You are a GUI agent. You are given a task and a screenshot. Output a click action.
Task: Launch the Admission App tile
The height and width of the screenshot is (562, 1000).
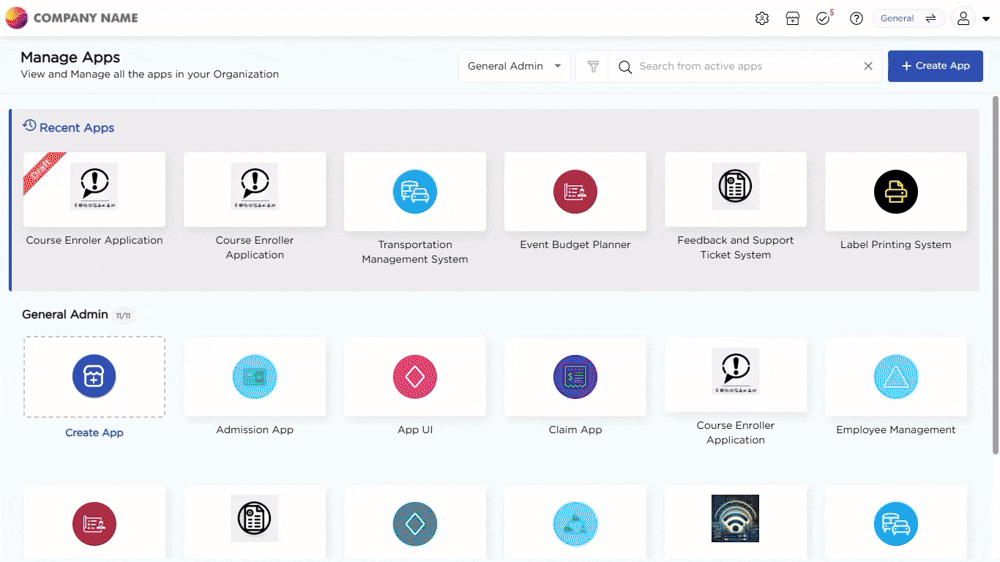coord(255,377)
